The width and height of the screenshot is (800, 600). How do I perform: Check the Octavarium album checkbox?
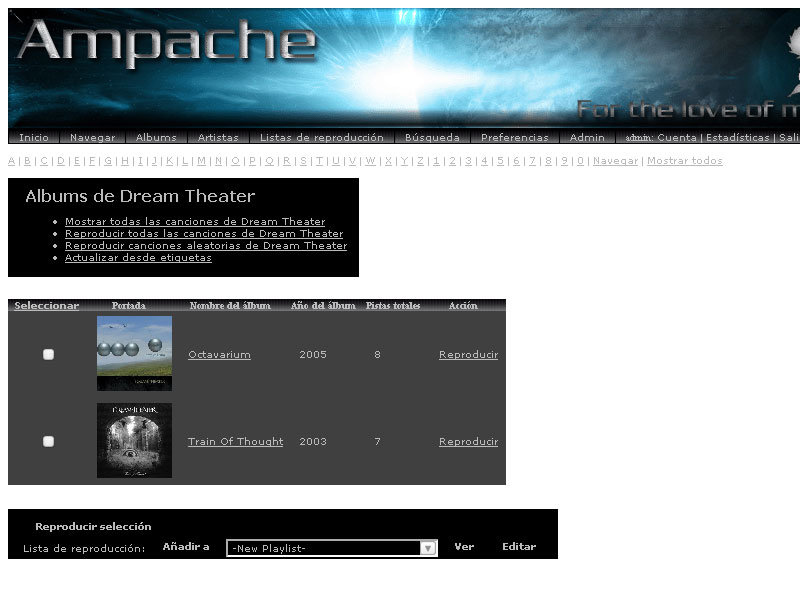pyautogui.click(x=48, y=354)
